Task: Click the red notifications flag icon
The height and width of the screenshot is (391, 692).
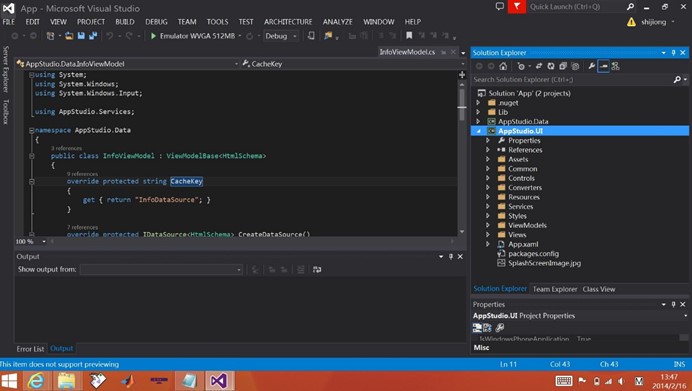Action: (x=517, y=7)
